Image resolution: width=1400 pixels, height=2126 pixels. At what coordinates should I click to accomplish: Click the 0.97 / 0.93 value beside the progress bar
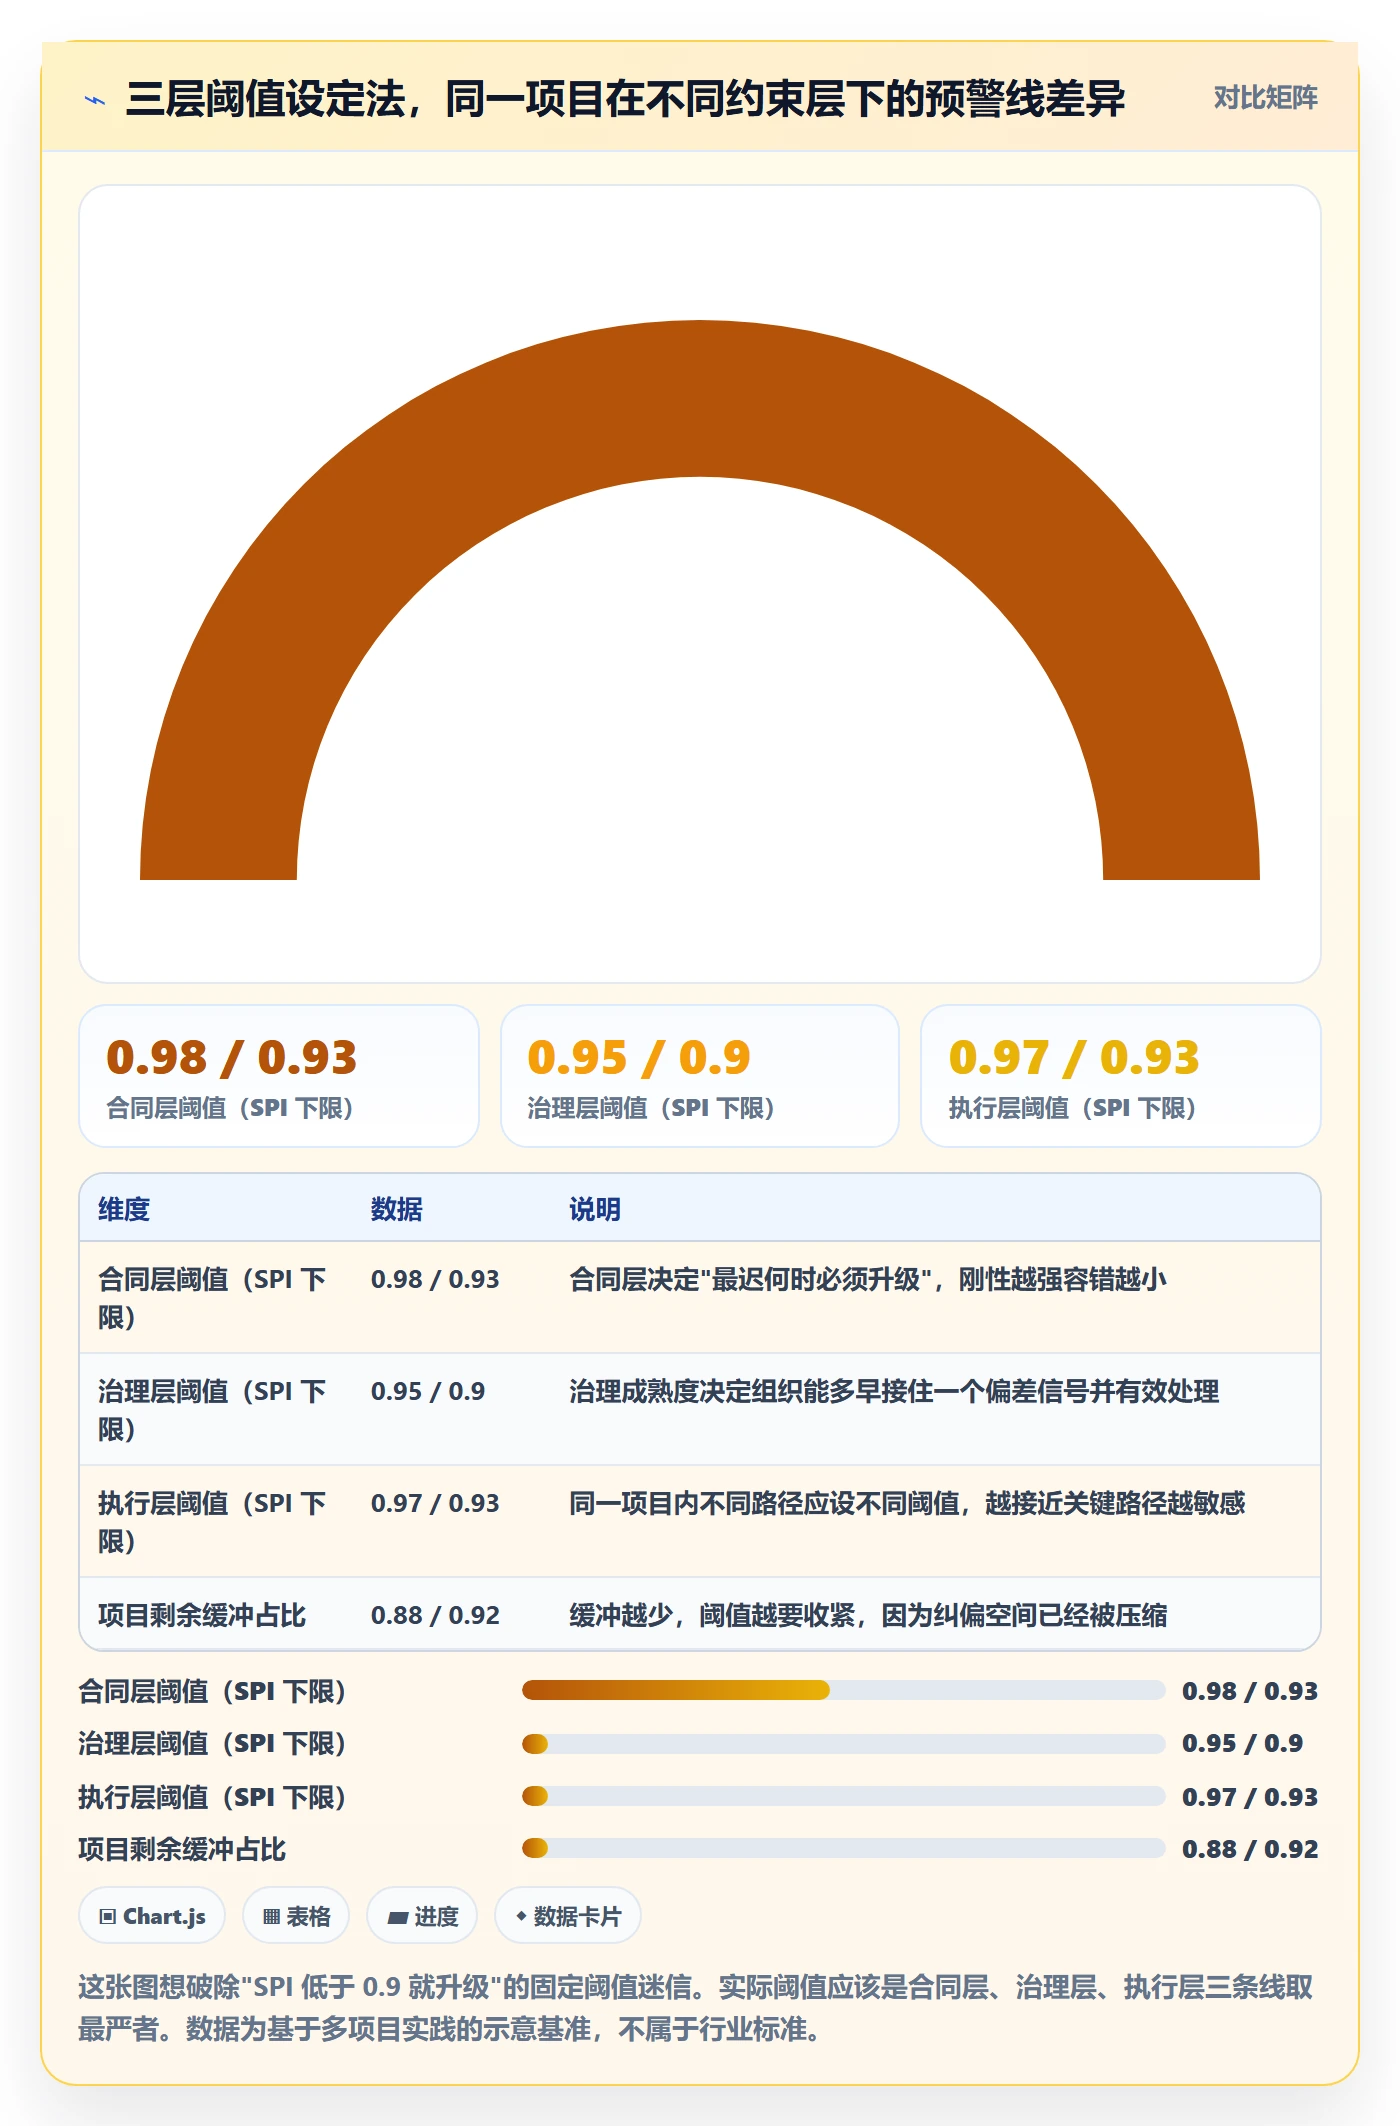coord(1250,1797)
